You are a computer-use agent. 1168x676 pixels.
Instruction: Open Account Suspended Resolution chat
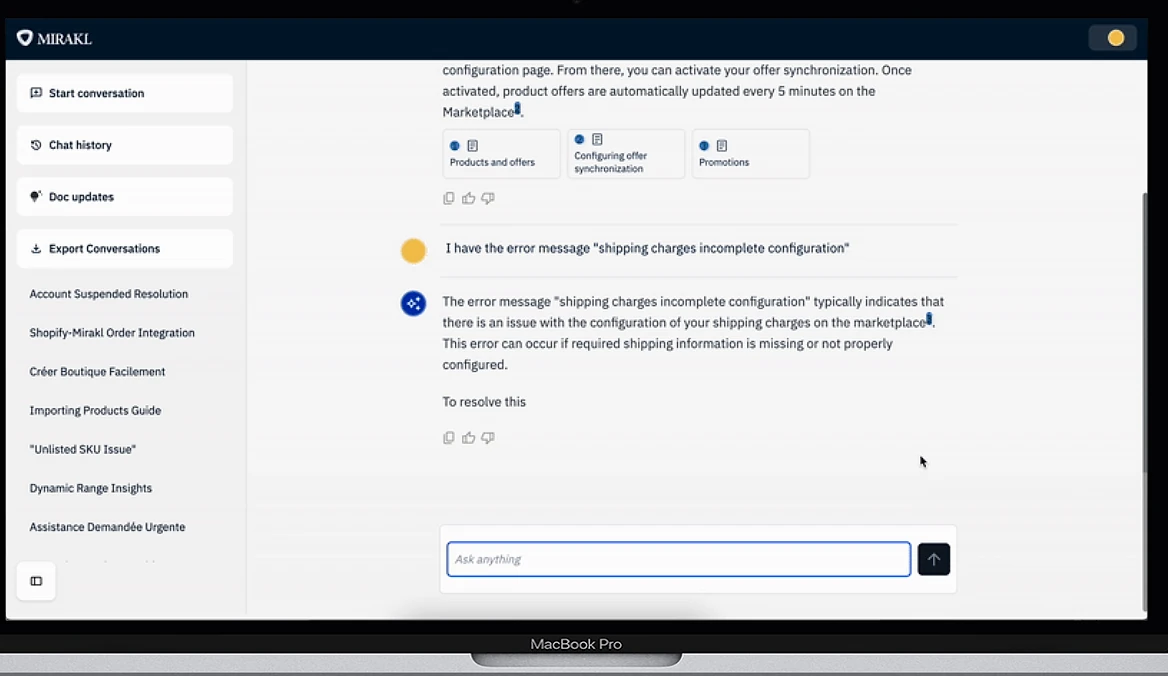click(109, 294)
